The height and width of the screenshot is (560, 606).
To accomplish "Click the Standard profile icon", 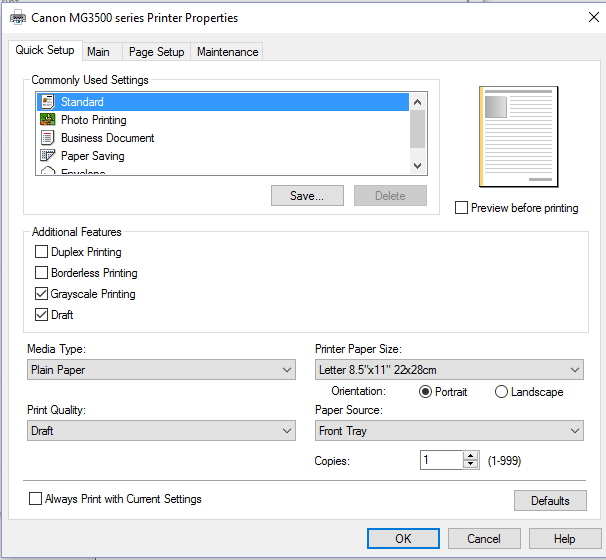I will [x=48, y=102].
